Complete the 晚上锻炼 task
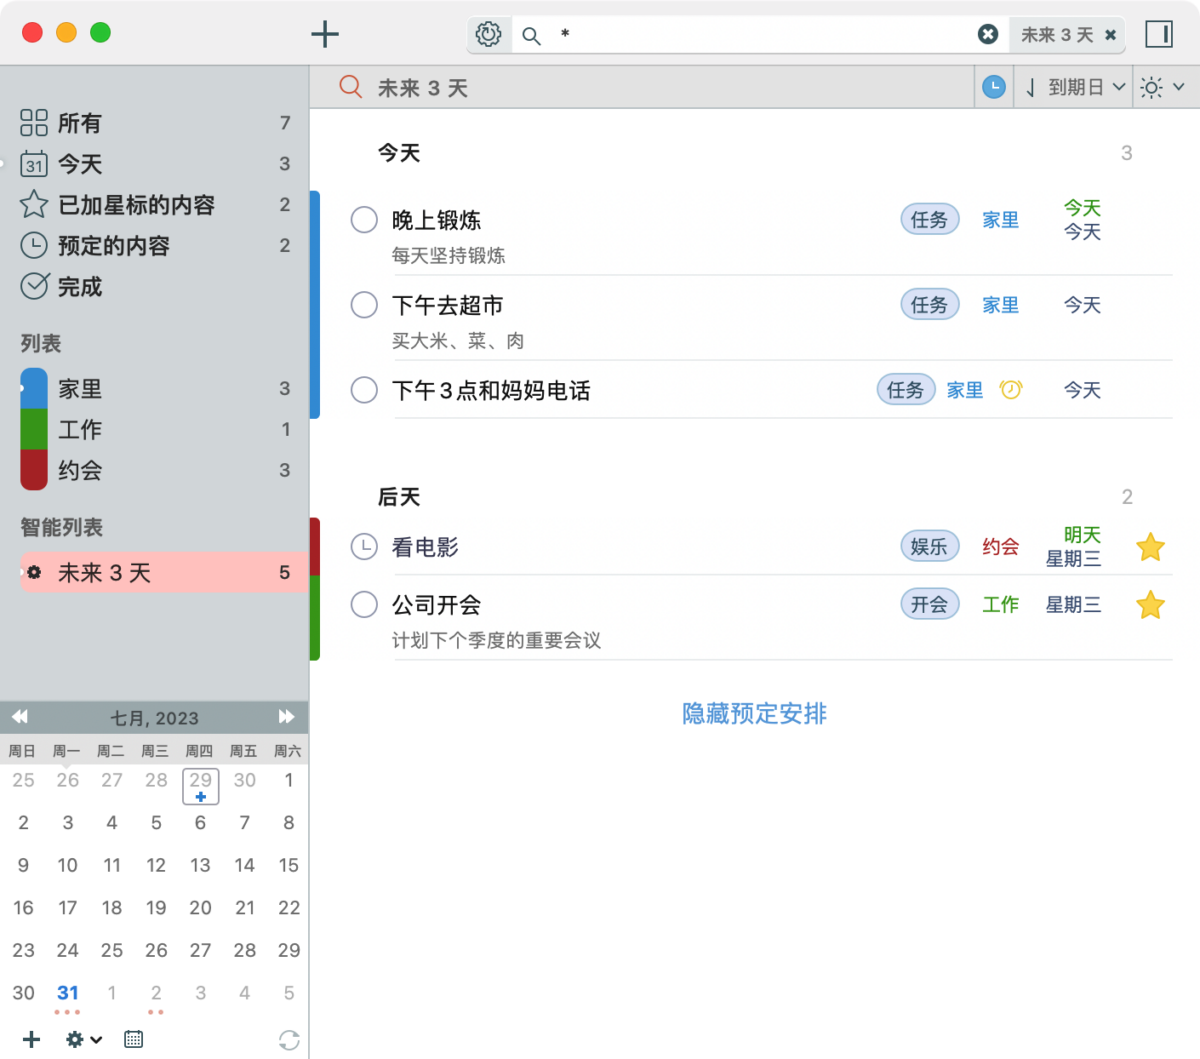 tap(364, 220)
